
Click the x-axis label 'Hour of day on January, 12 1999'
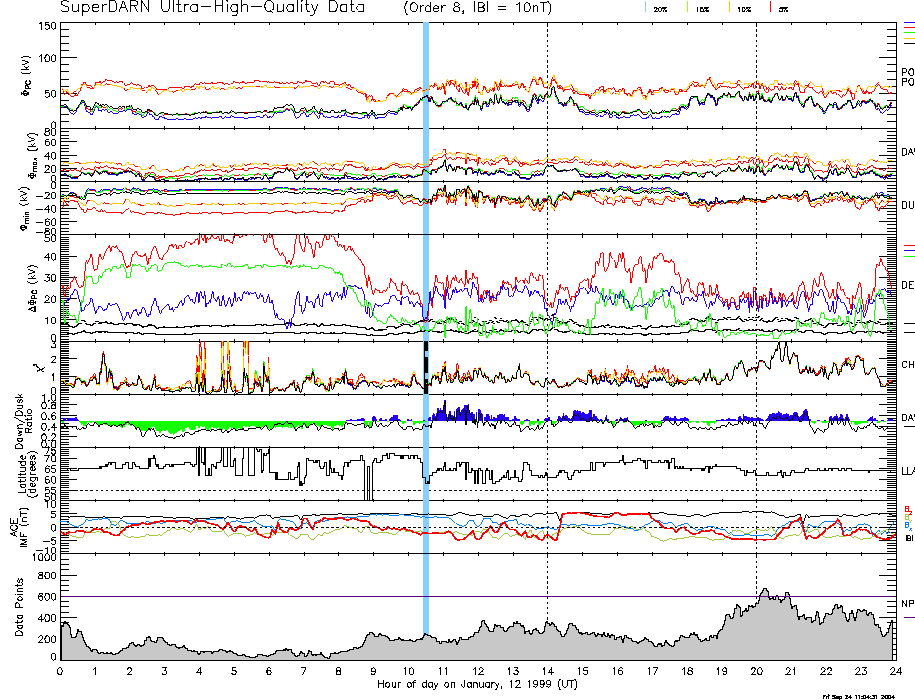click(x=476, y=685)
